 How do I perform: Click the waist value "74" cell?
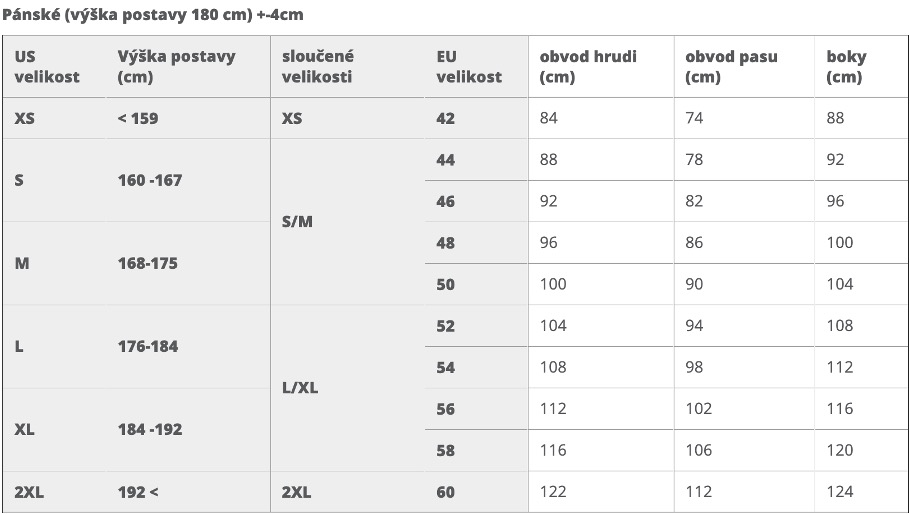pyautogui.click(x=694, y=118)
